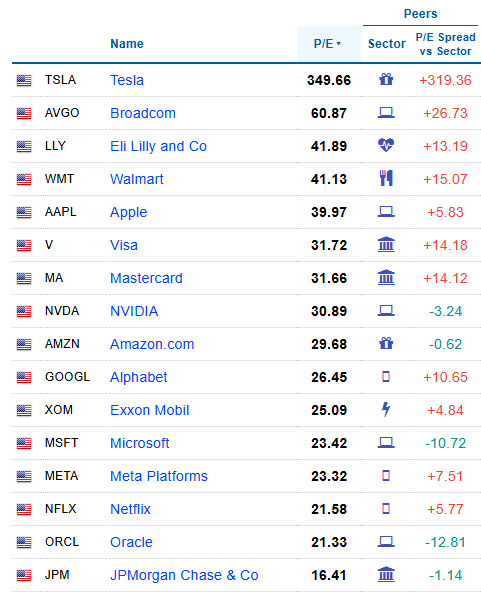Sort by P/E Spread vs Sector header

click(x=445, y=44)
